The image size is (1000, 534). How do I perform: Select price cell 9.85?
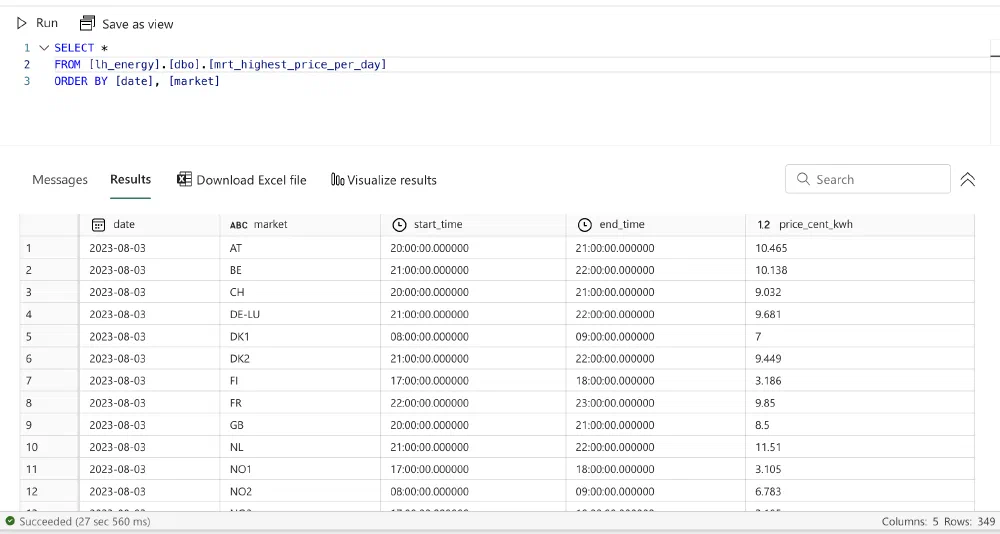pos(860,403)
